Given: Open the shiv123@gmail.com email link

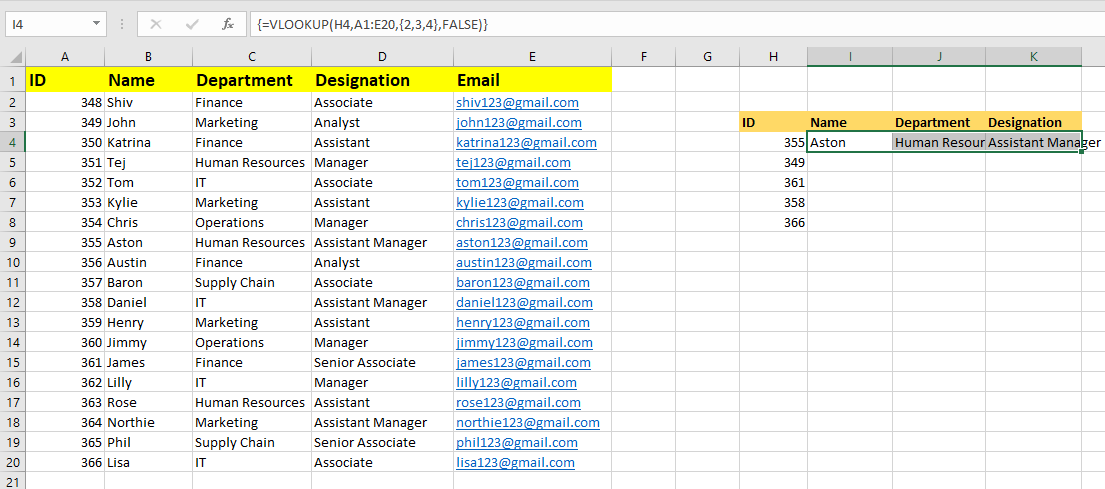Looking at the screenshot, I should pos(517,102).
